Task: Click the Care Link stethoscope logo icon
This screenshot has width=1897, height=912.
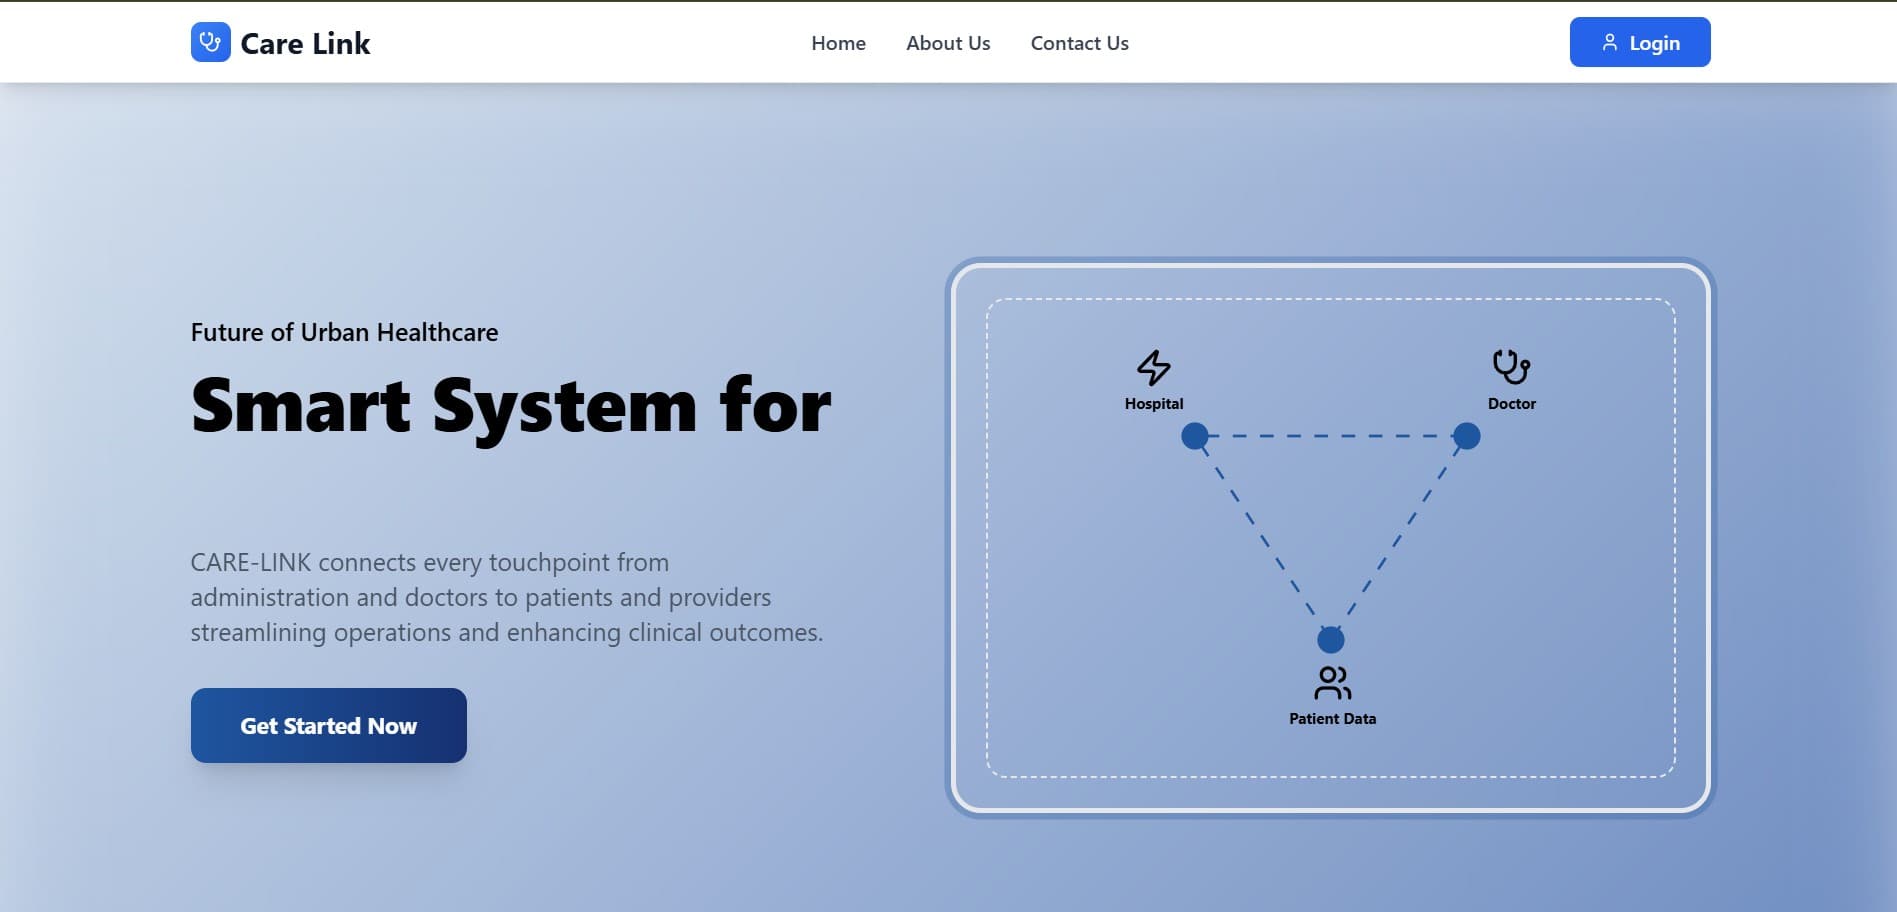Action: coord(210,43)
